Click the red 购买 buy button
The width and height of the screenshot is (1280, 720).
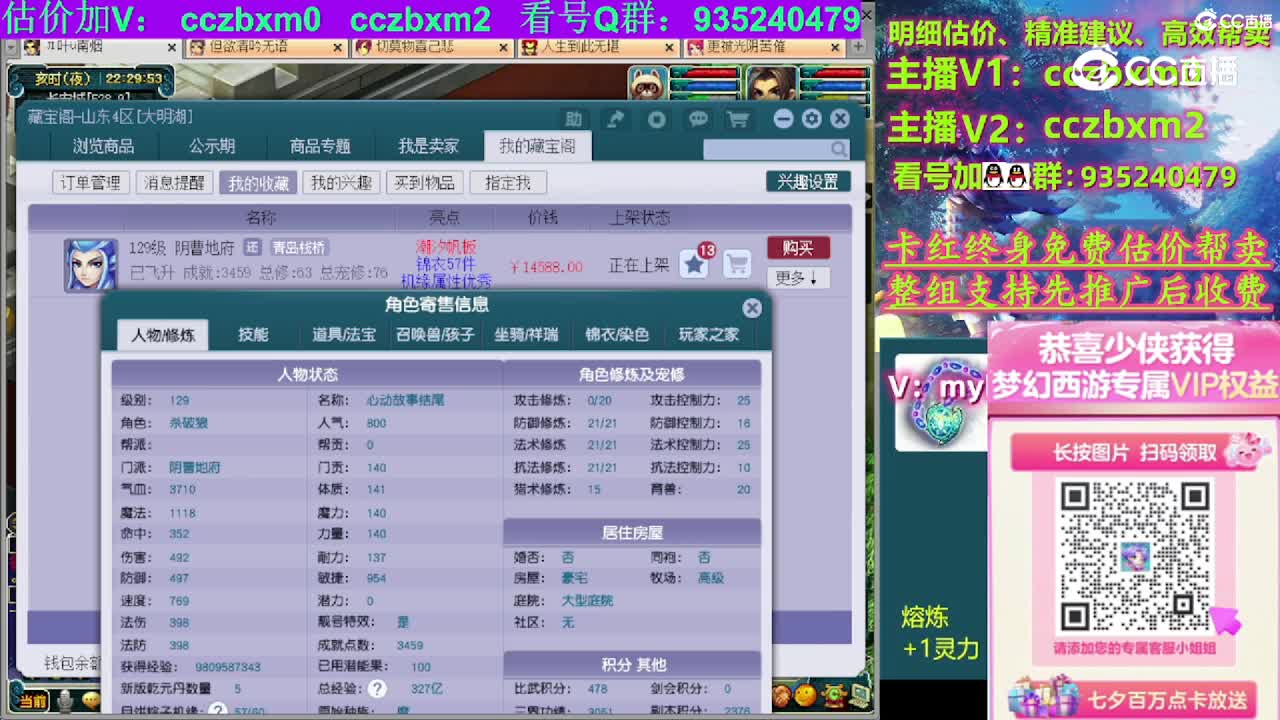pyautogui.click(x=798, y=248)
